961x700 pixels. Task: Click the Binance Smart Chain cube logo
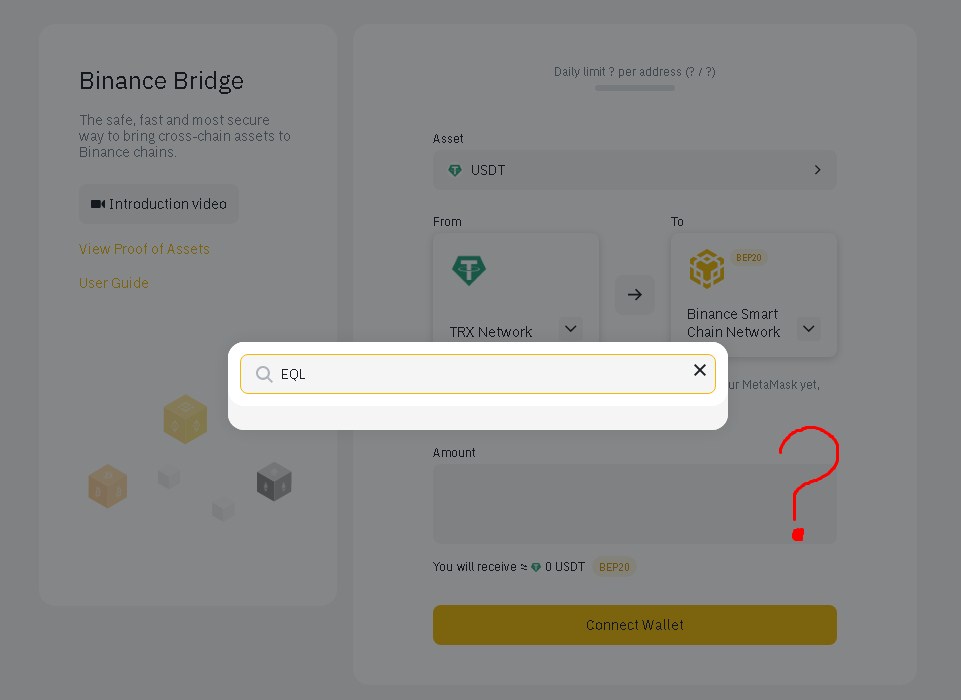(707, 268)
